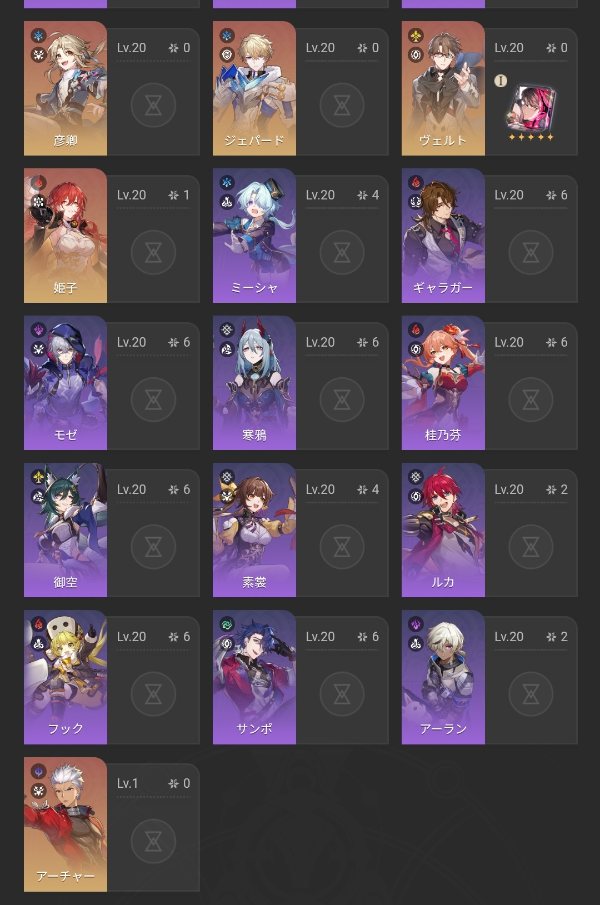Open the アーラン character portrait
The image size is (600, 905).
tap(443, 677)
